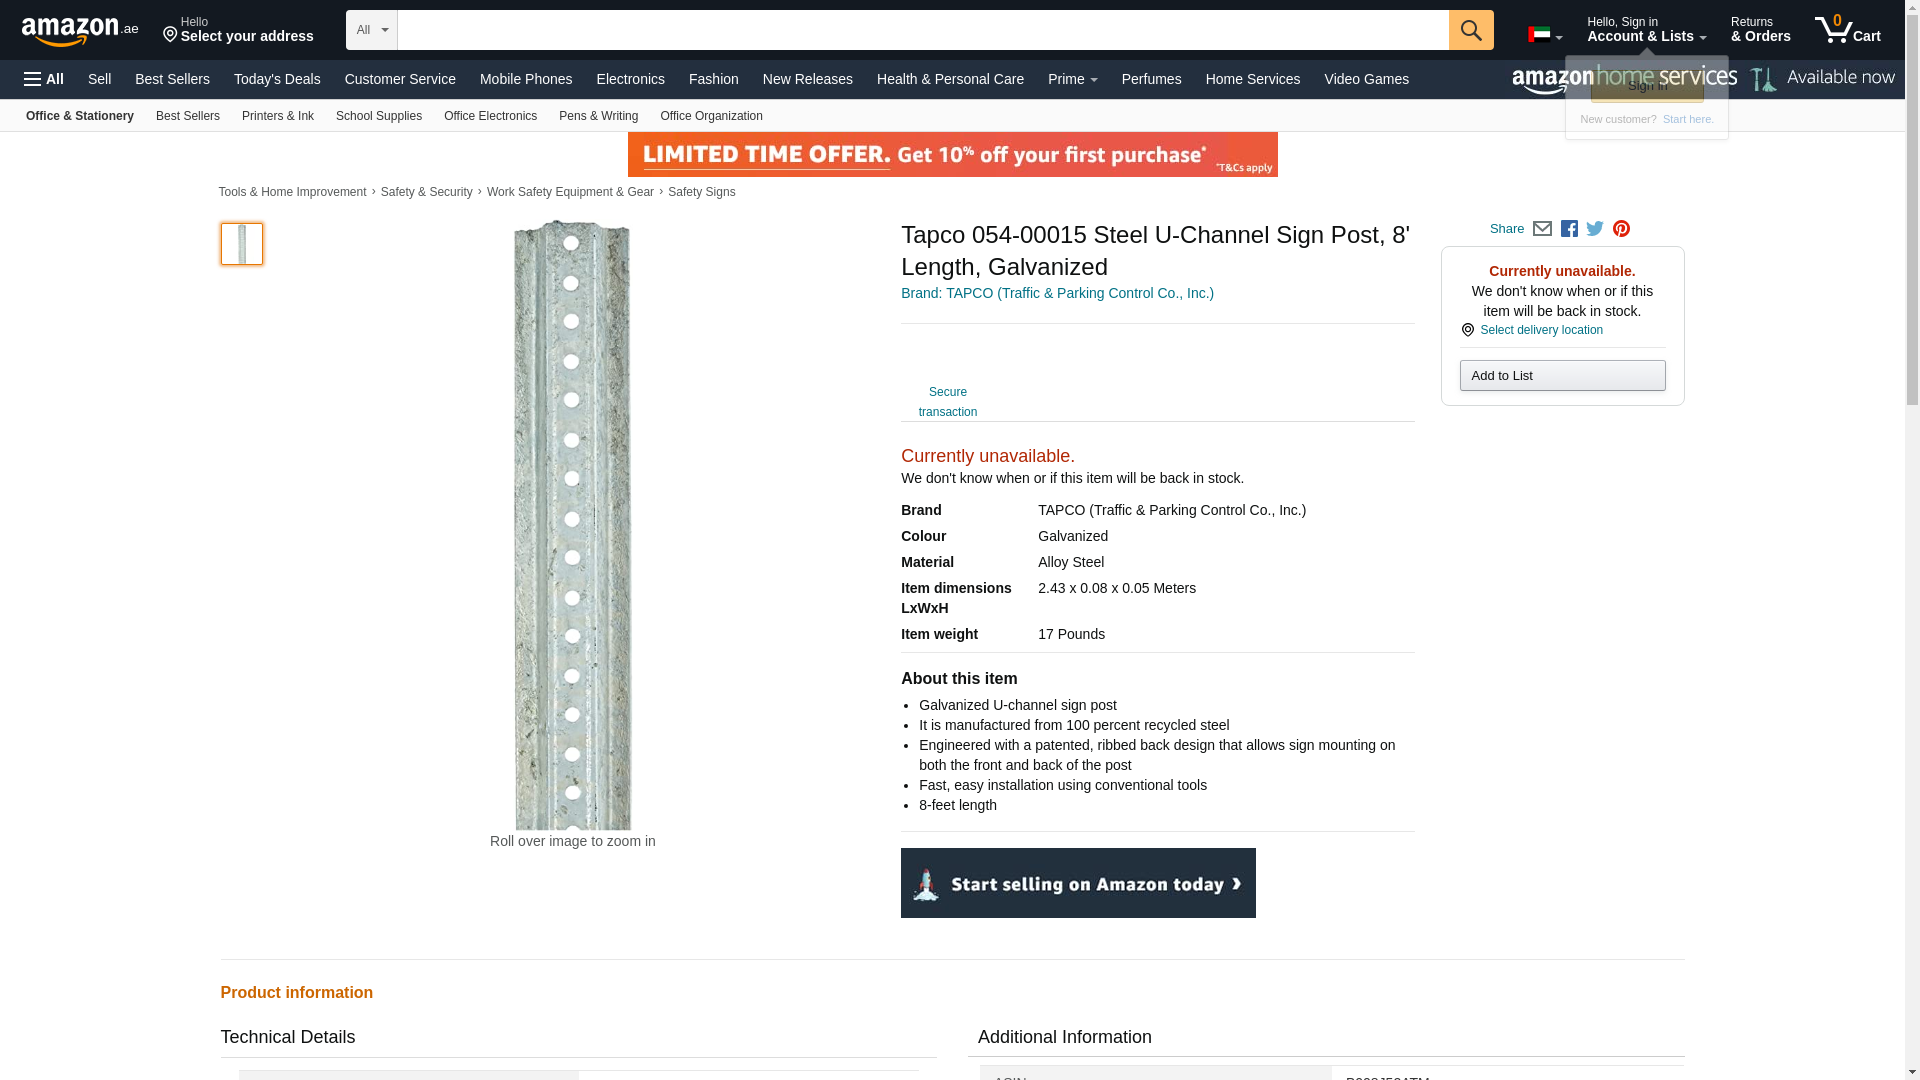Go to Today's Deals tab
Screen dimensions: 1920x1080
tap(277, 79)
